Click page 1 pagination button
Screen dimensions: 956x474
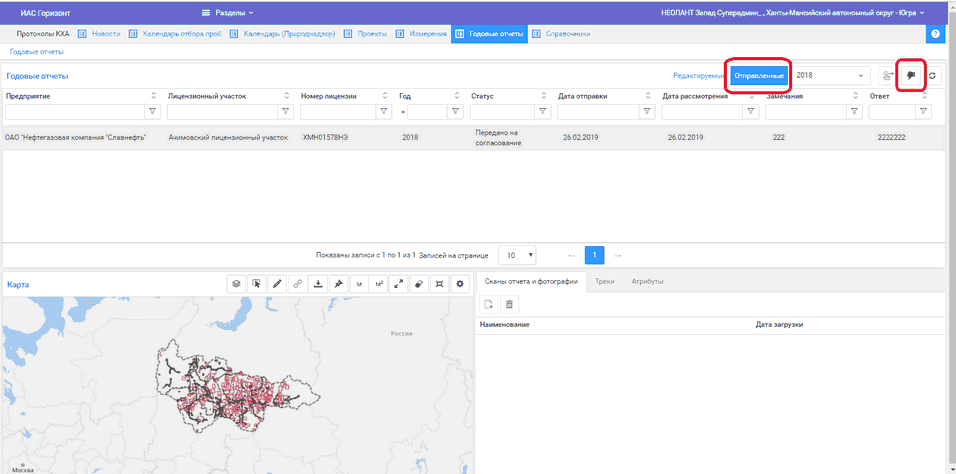tap(594, 255)
